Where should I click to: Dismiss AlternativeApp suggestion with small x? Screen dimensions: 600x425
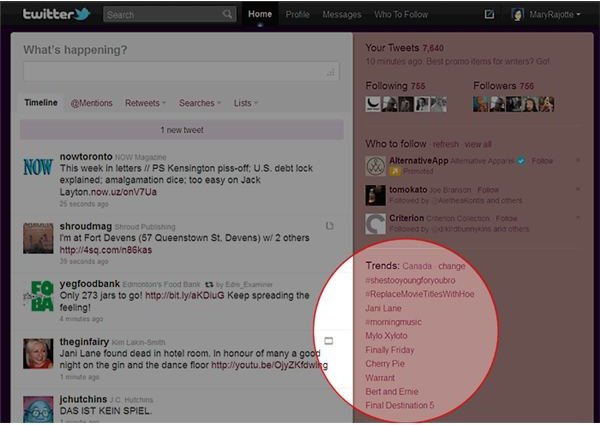(578, 160)
